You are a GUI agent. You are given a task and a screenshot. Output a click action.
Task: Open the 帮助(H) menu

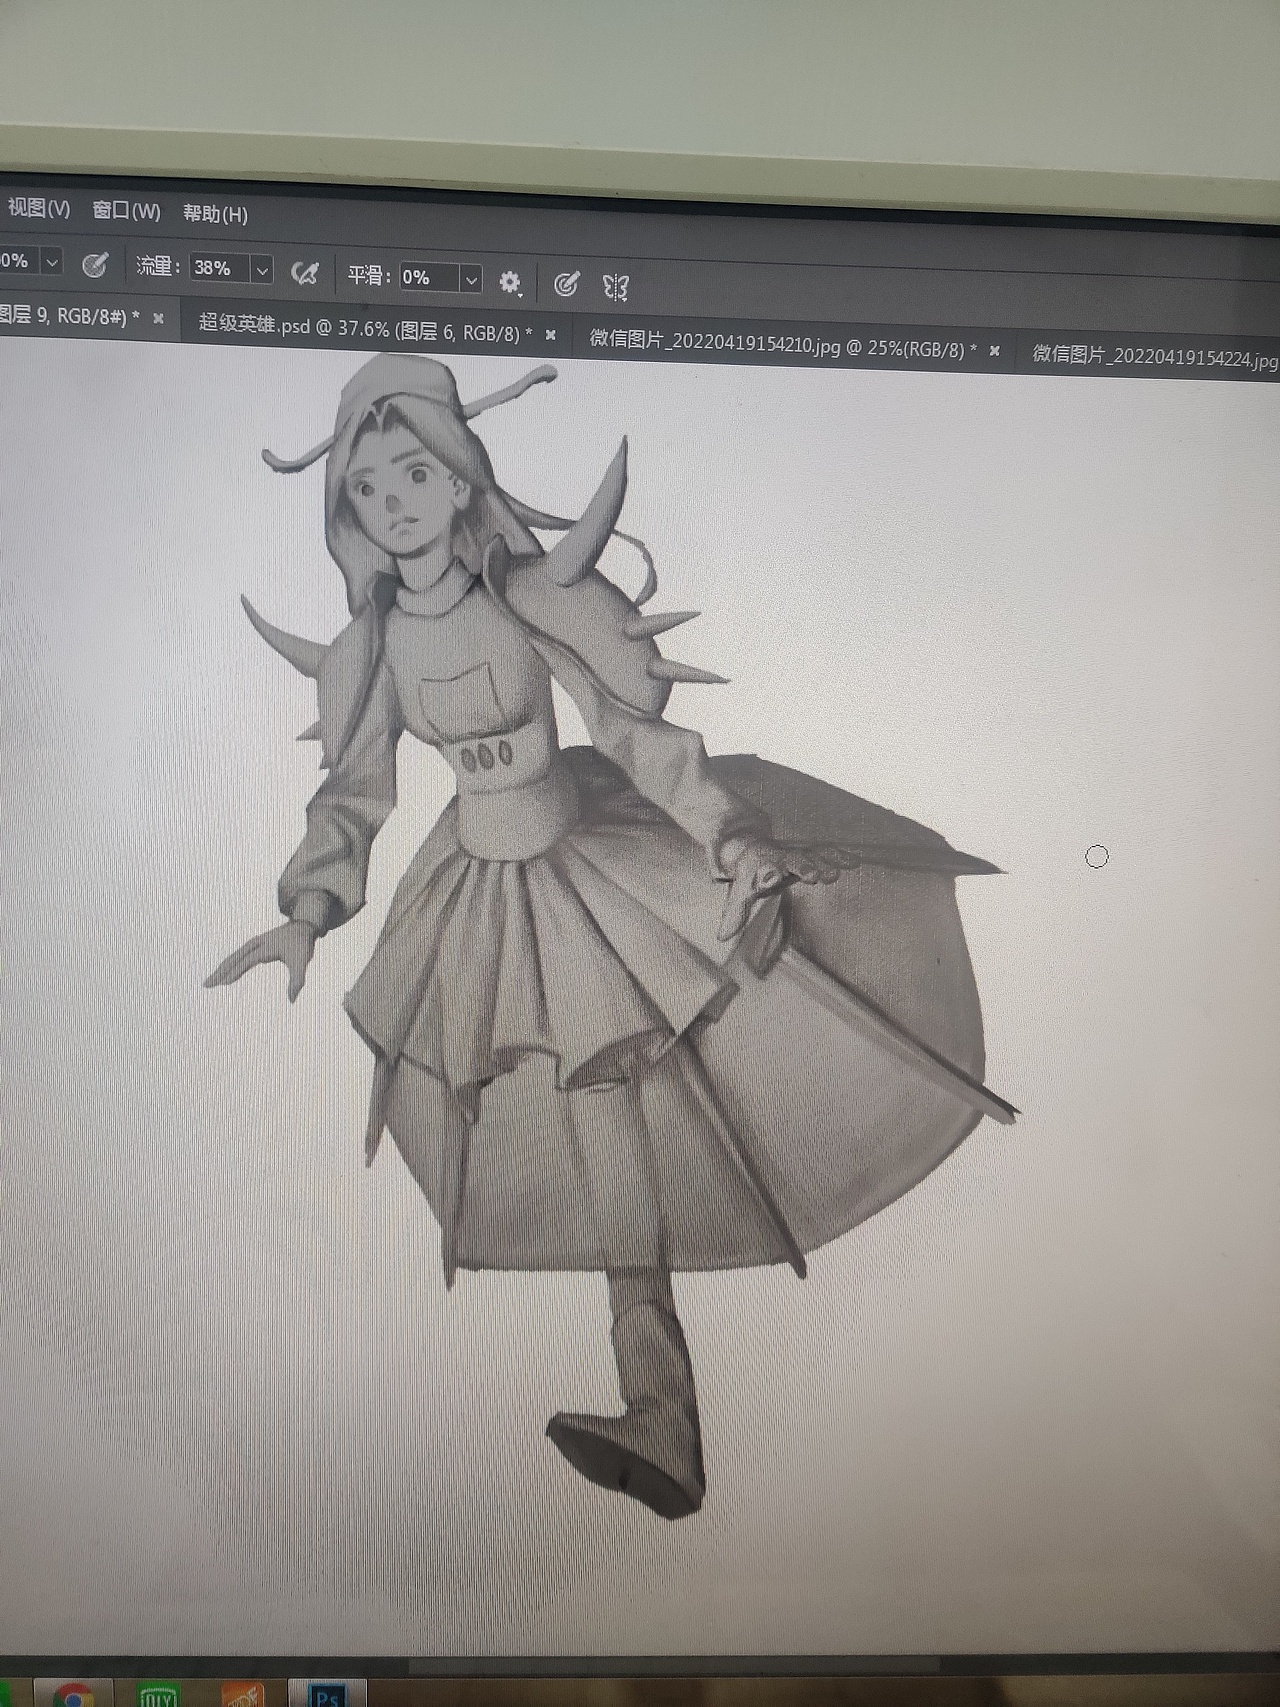coord(215,214)
